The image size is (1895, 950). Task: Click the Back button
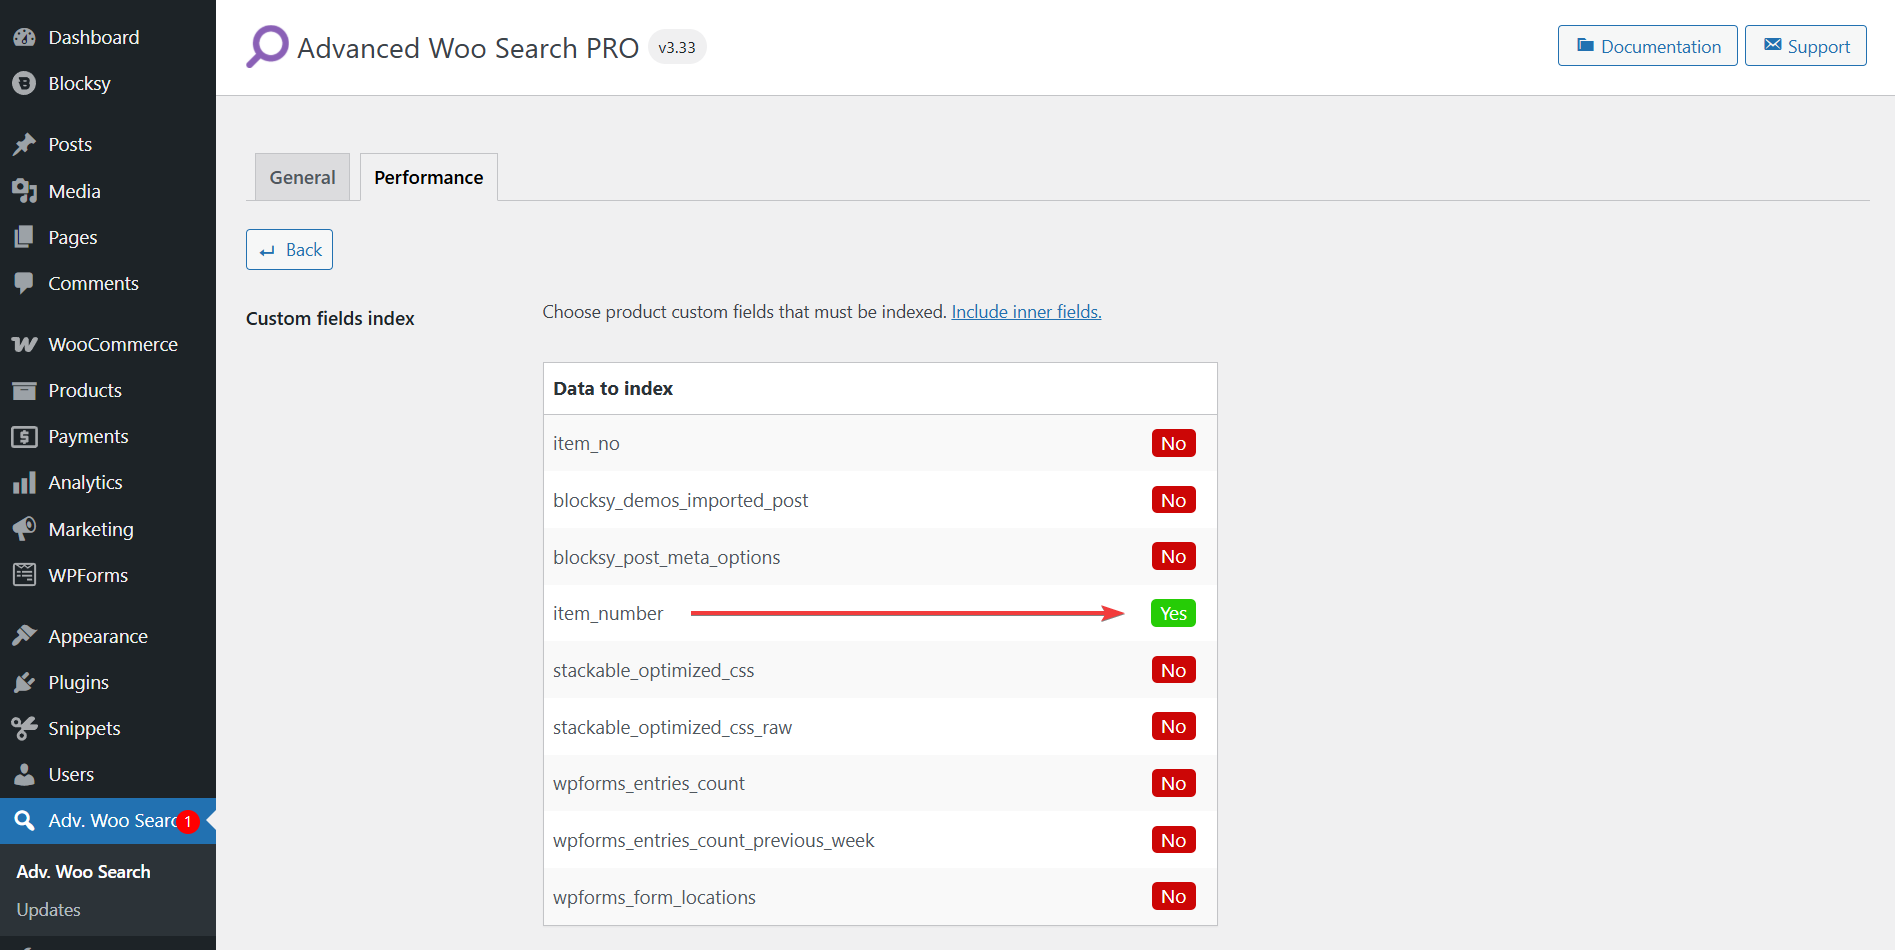tap(289, 250)
